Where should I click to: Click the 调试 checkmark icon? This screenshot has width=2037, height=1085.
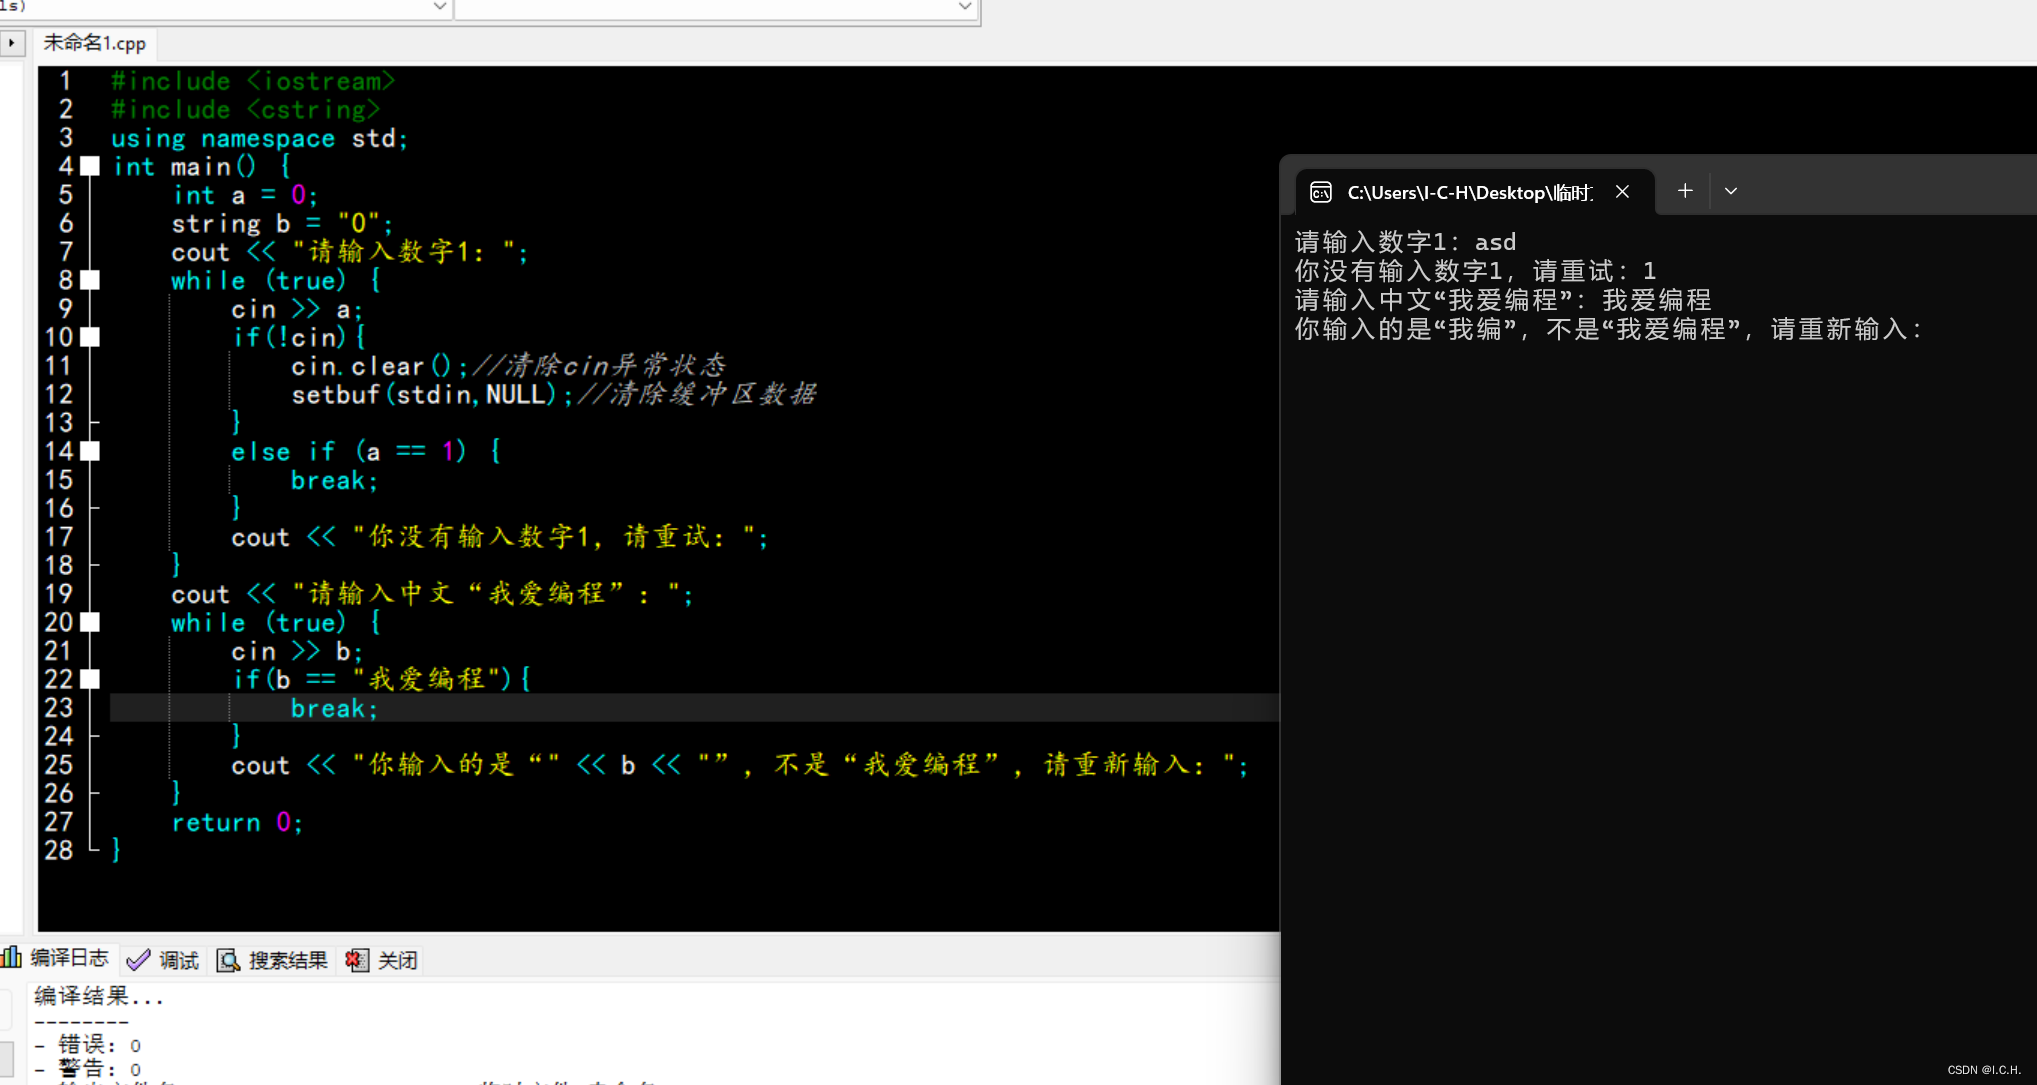point(138,959)
